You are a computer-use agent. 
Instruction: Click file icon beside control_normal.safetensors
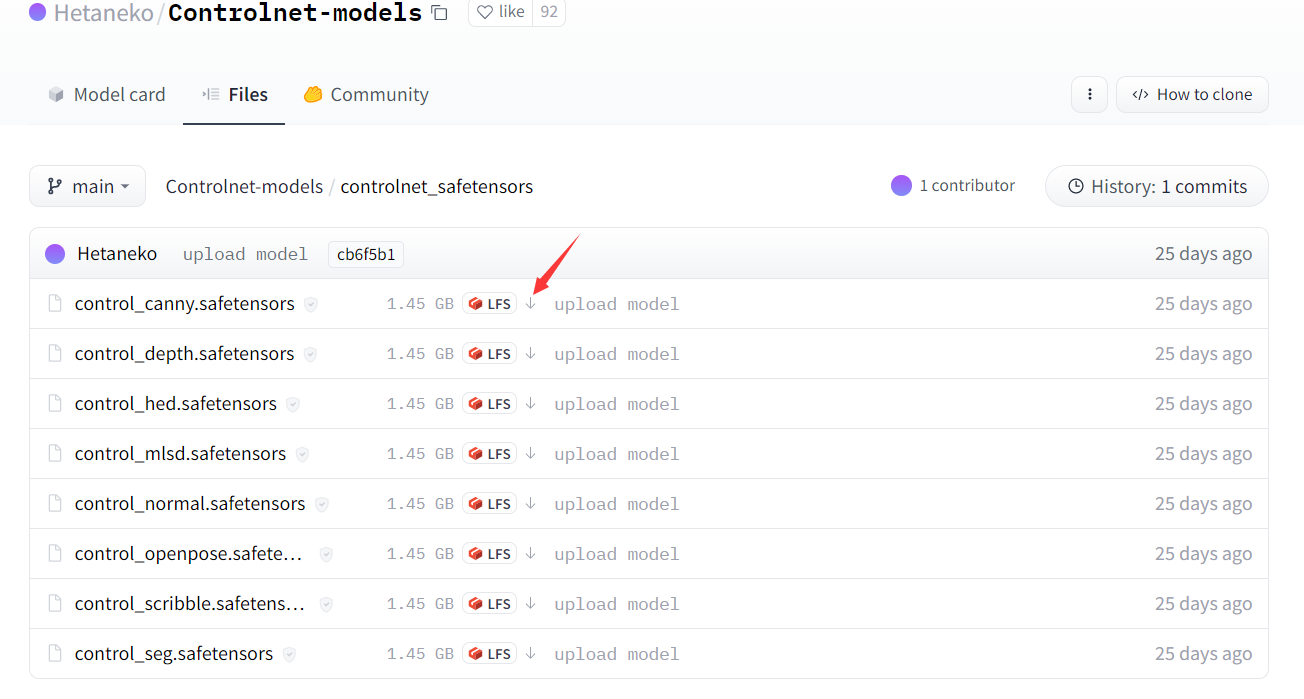[x=55, y=504]
